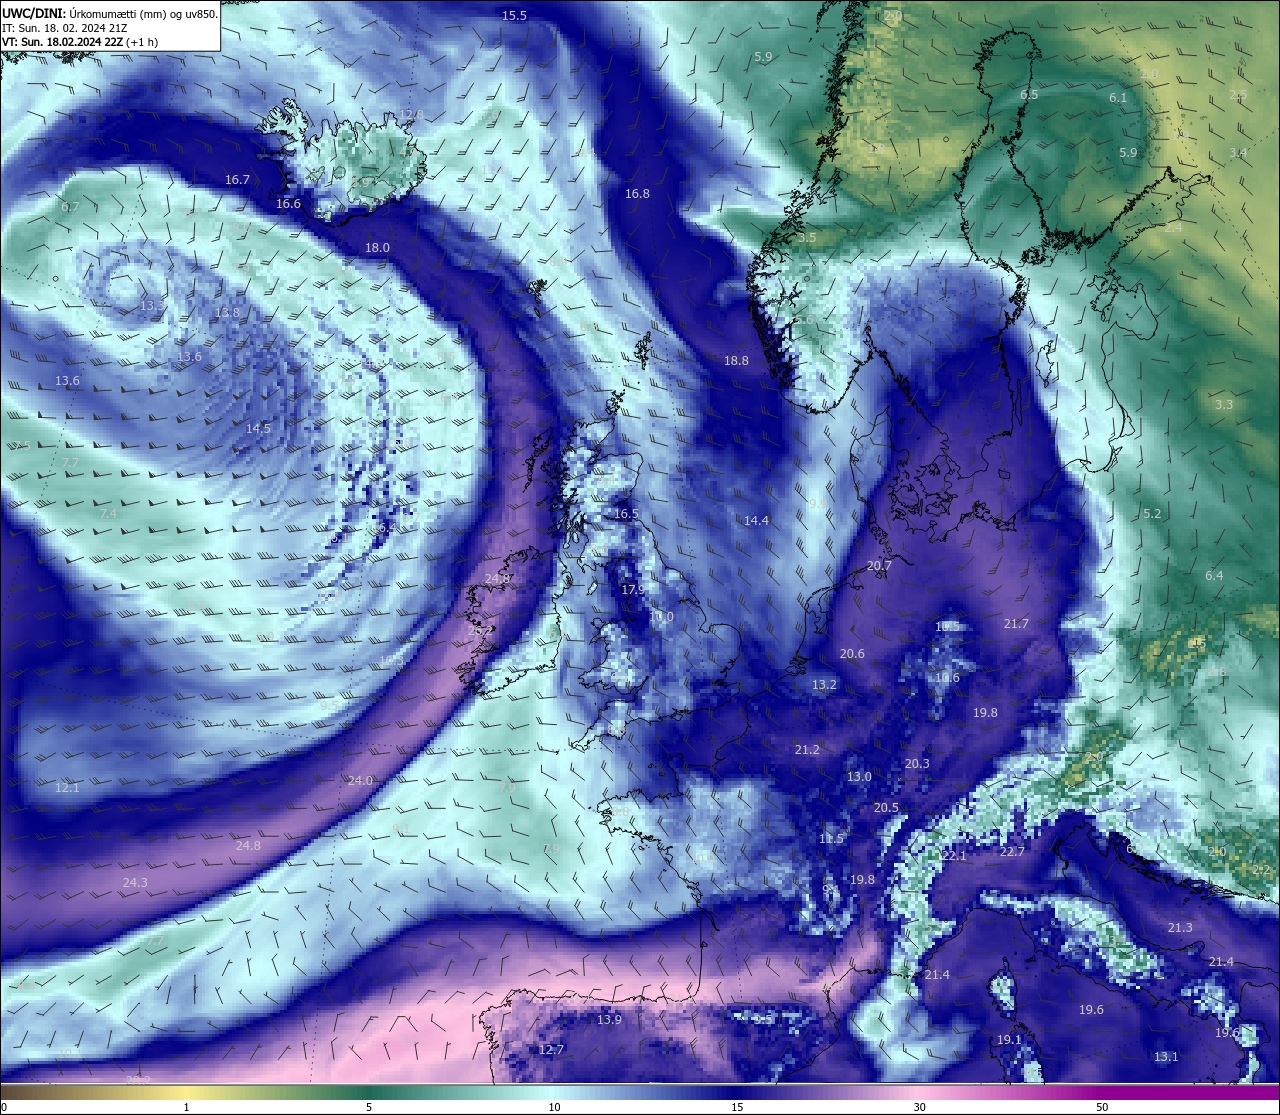1280x1115 pixels.
Task: Click the 21.2 value over Belgium
Action: tap(807, 749)
